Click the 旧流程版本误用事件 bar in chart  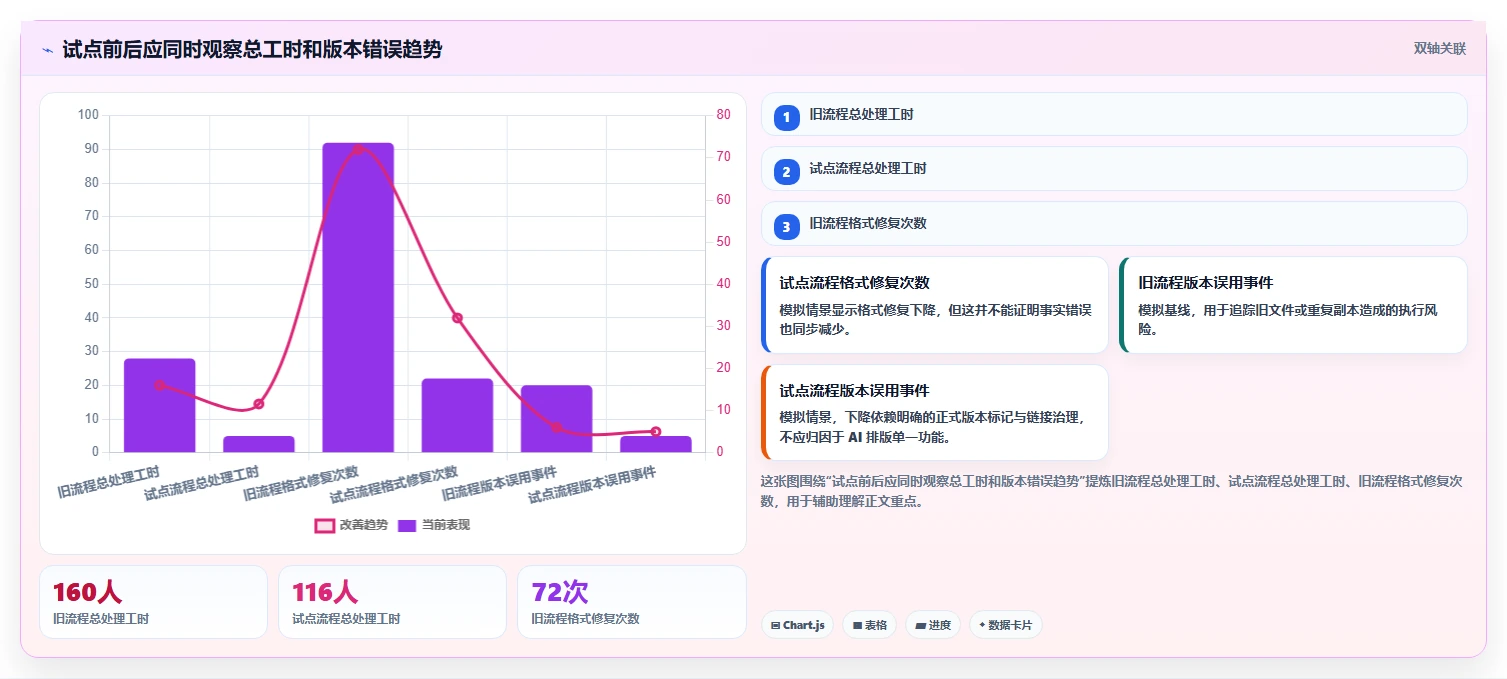click(556, 419)
